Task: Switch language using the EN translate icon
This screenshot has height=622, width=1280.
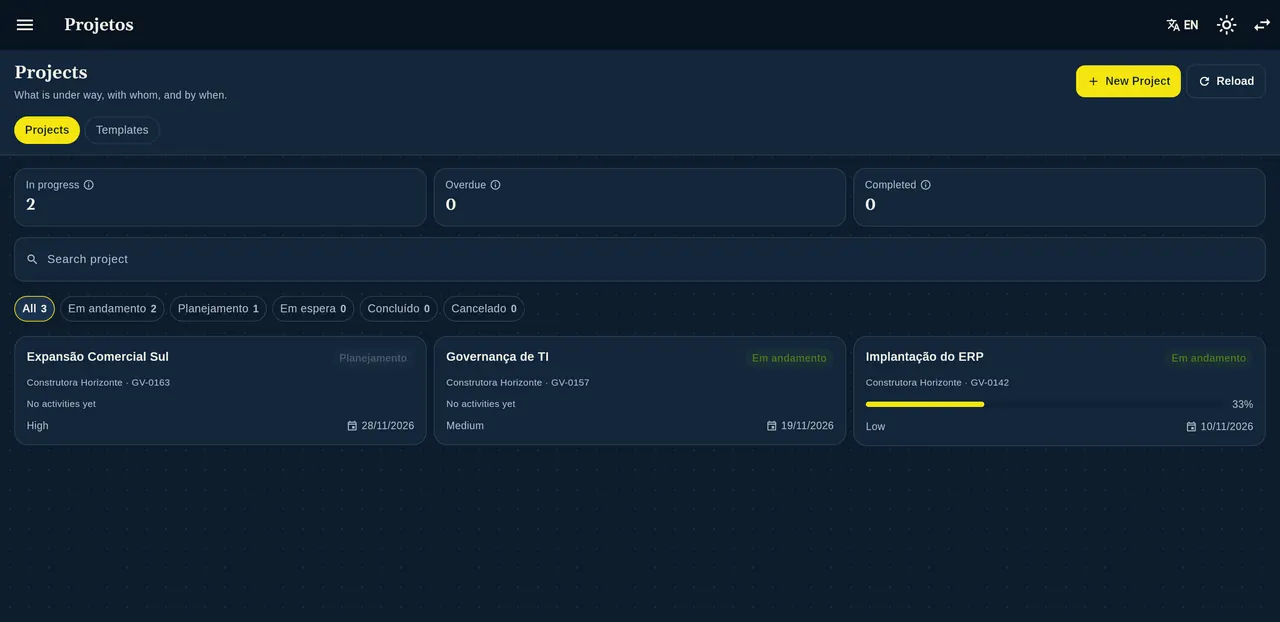Action: (1182, 25)
